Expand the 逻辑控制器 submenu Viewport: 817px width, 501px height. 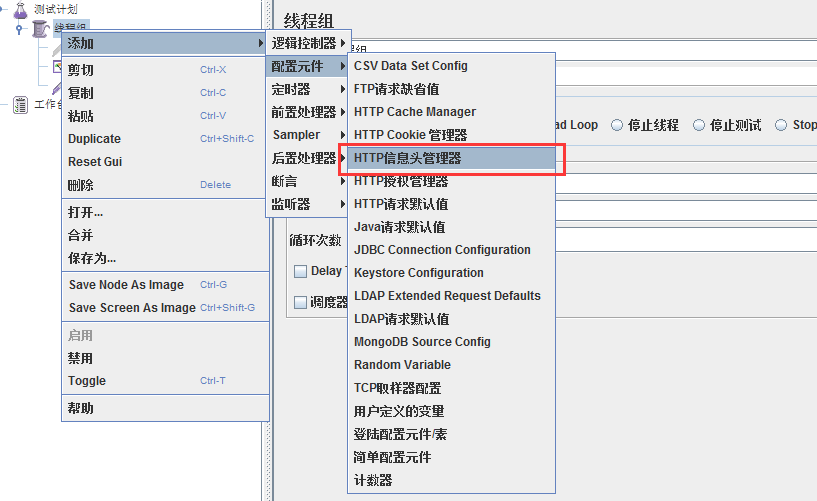click(x=308, y=43)
